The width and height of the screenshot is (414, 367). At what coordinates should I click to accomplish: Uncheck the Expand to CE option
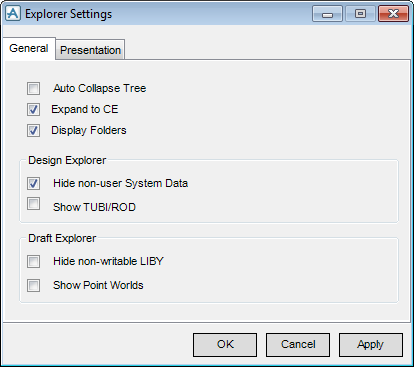33,109
